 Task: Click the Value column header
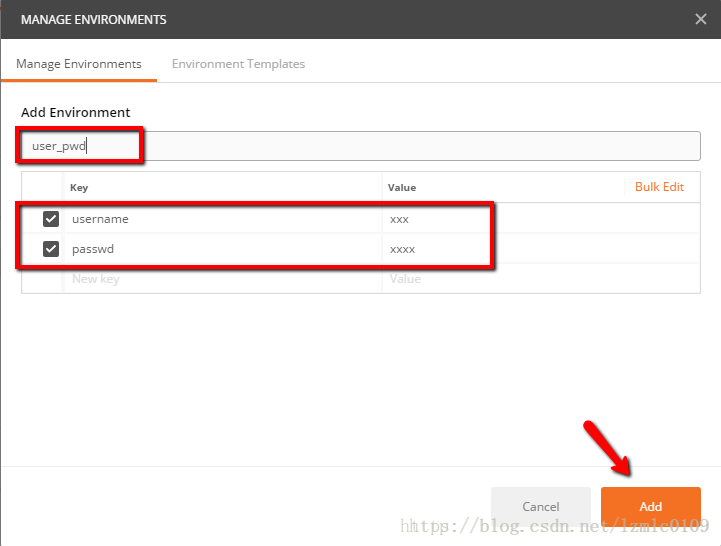coord(402,188)
